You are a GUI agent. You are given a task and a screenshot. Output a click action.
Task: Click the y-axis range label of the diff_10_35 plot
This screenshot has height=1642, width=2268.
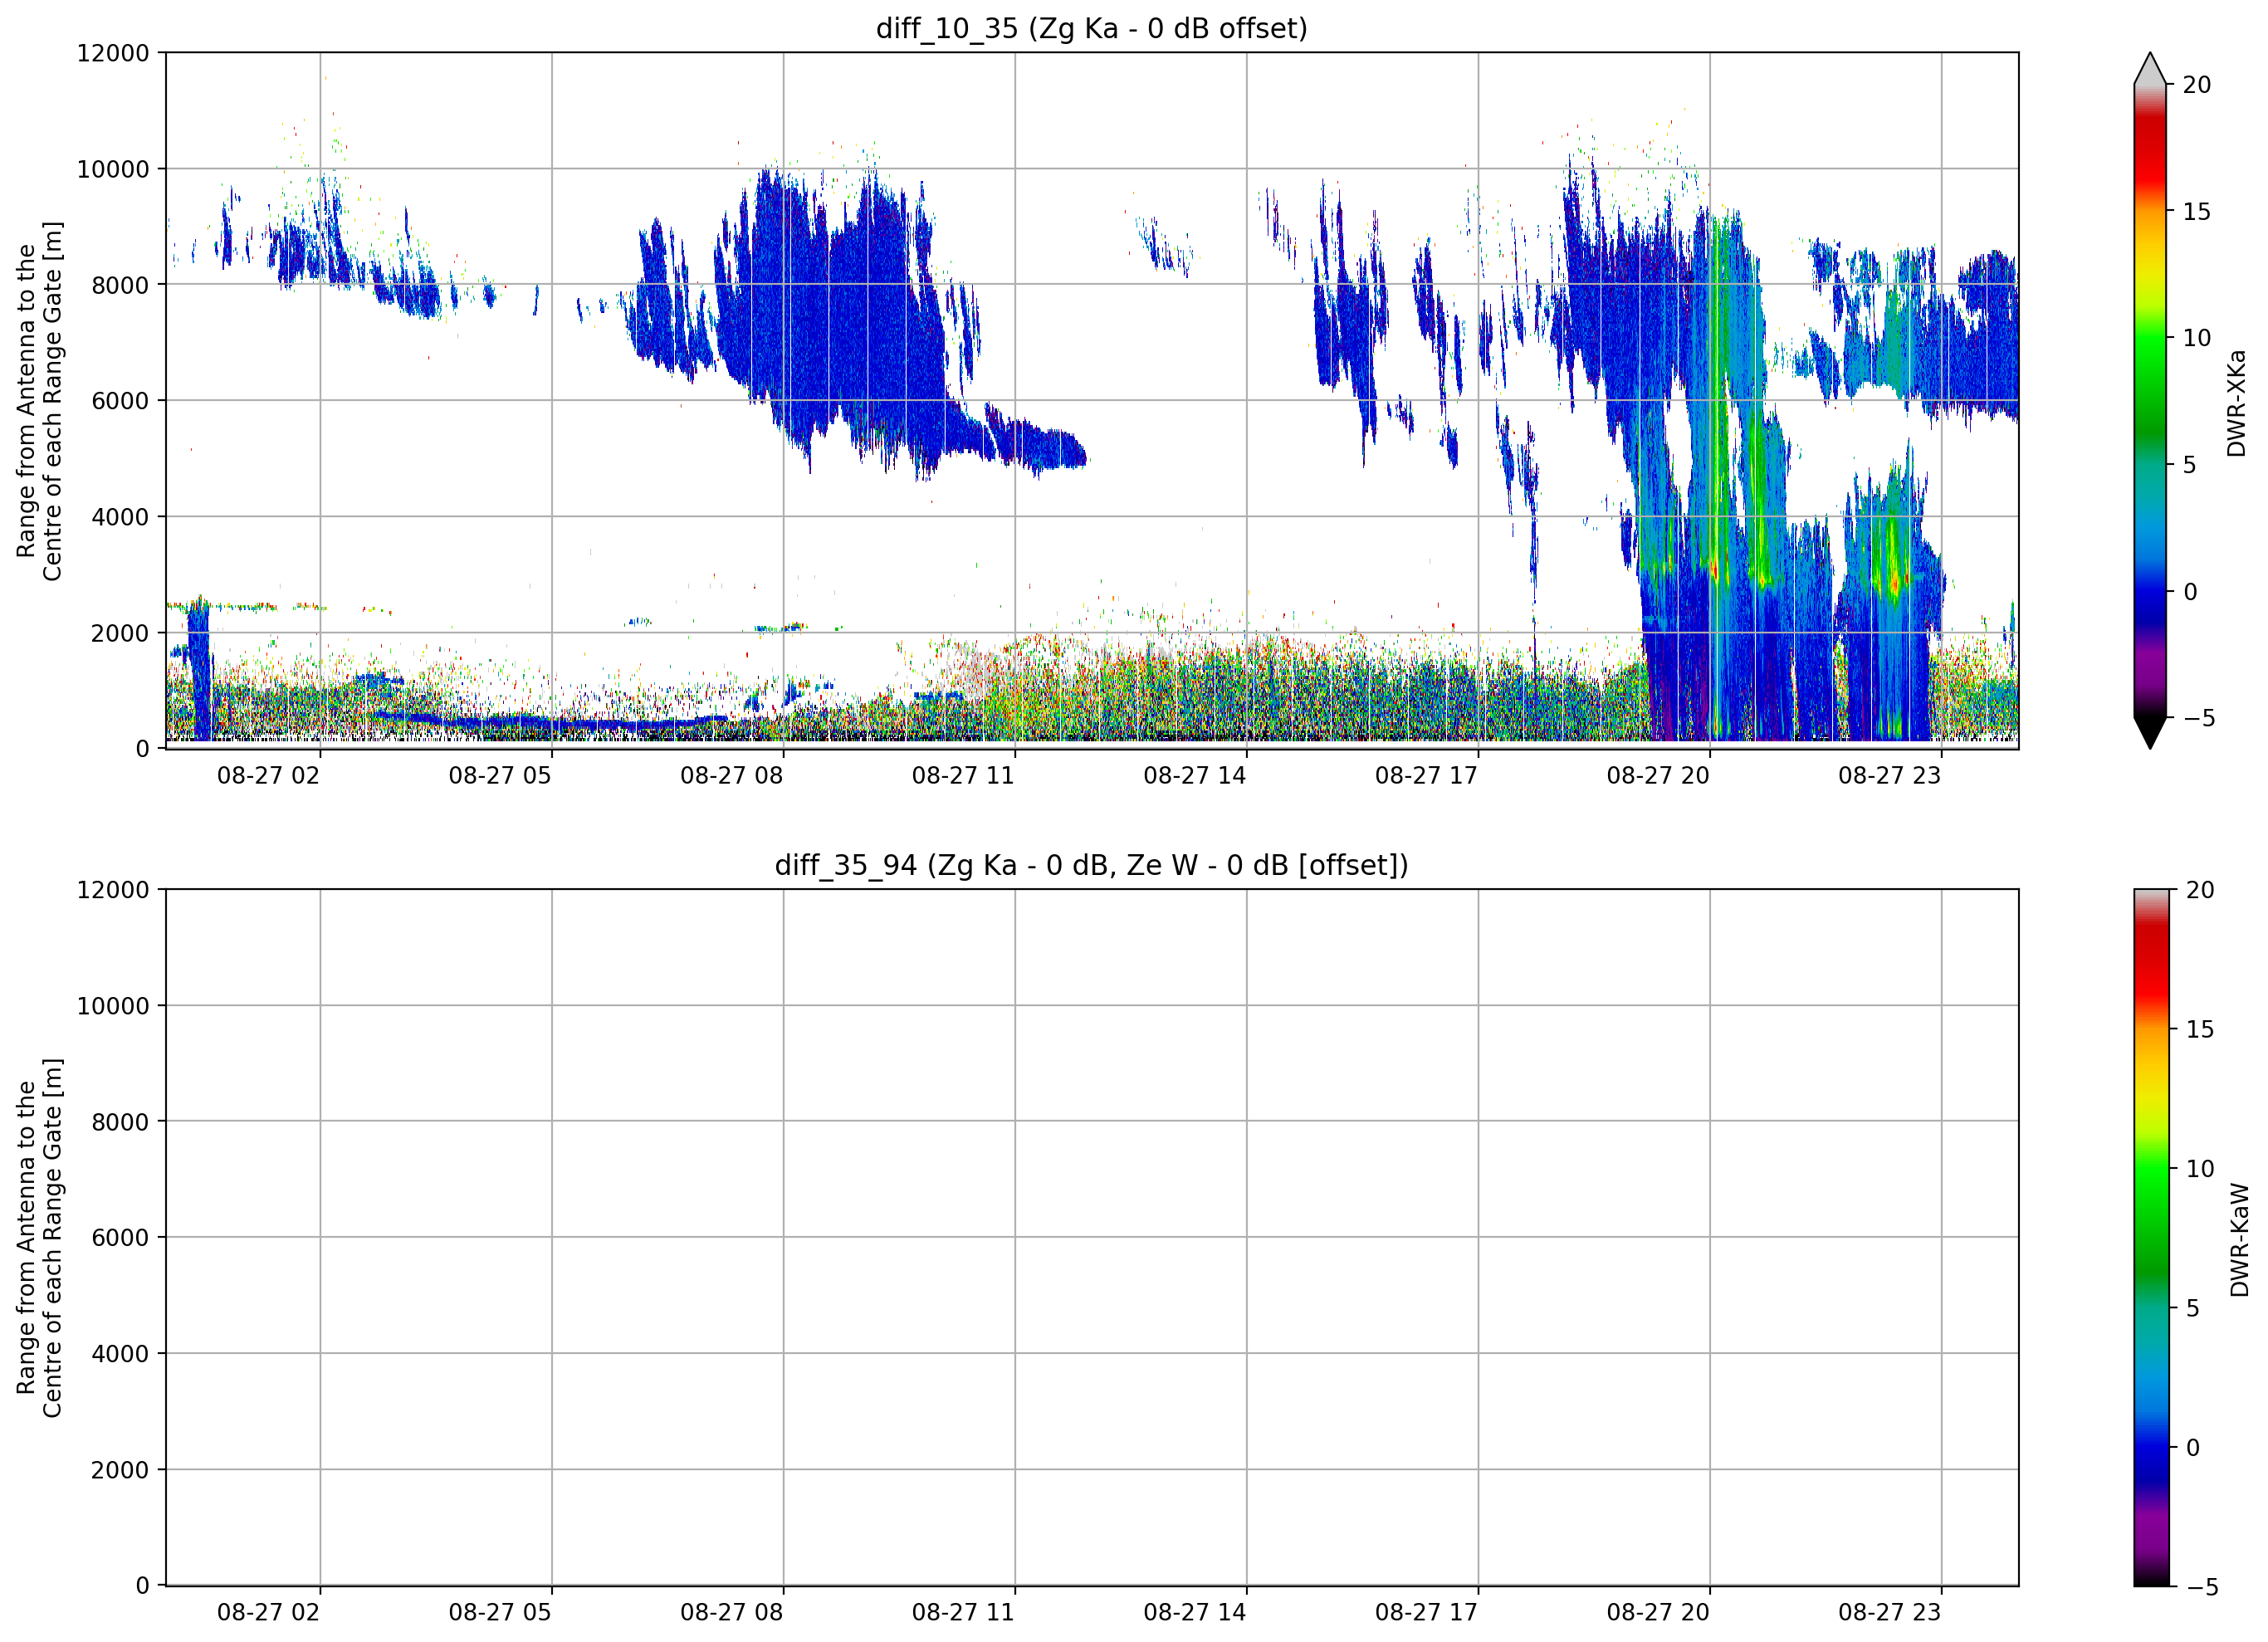(39, 401)
